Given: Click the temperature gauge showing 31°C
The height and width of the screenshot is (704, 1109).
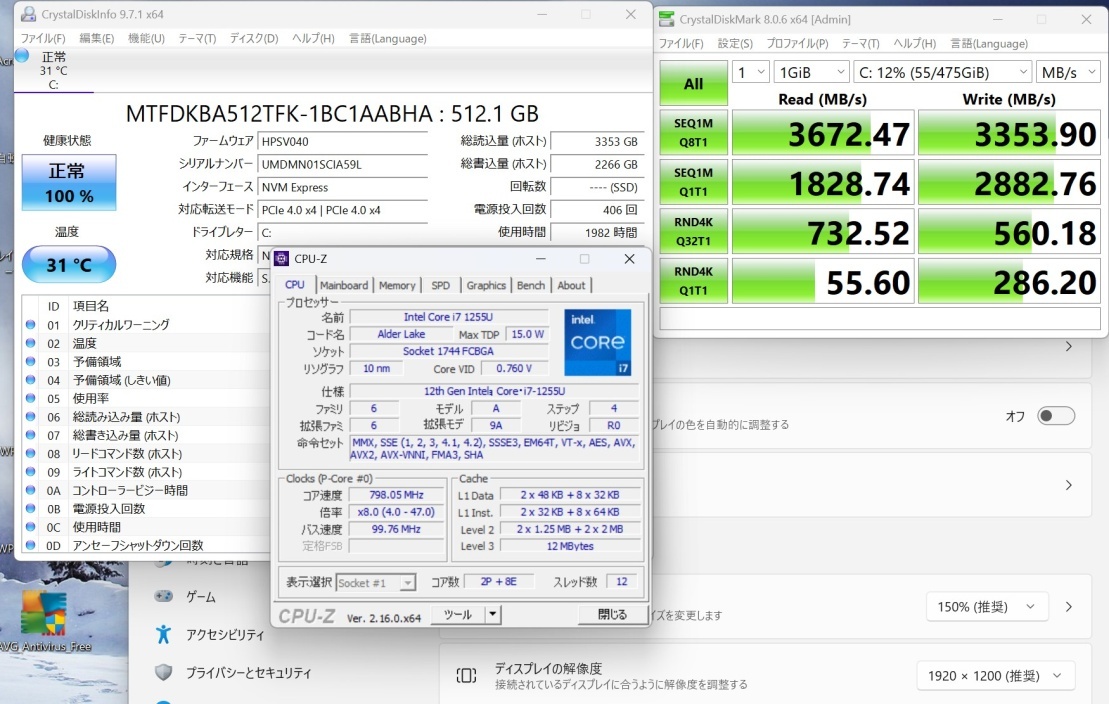Looking at the screenshot, I should click(x=68, y=264).
